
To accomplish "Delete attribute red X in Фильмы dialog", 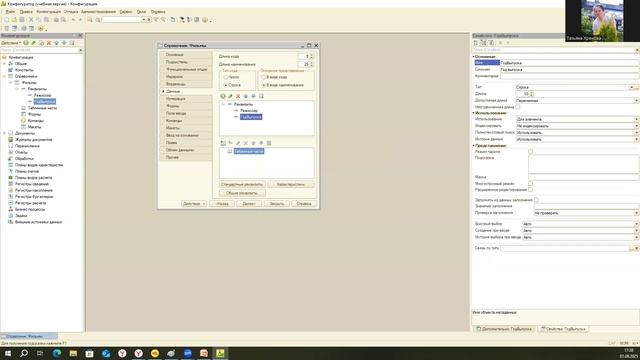I will click(x=238, y=96).
